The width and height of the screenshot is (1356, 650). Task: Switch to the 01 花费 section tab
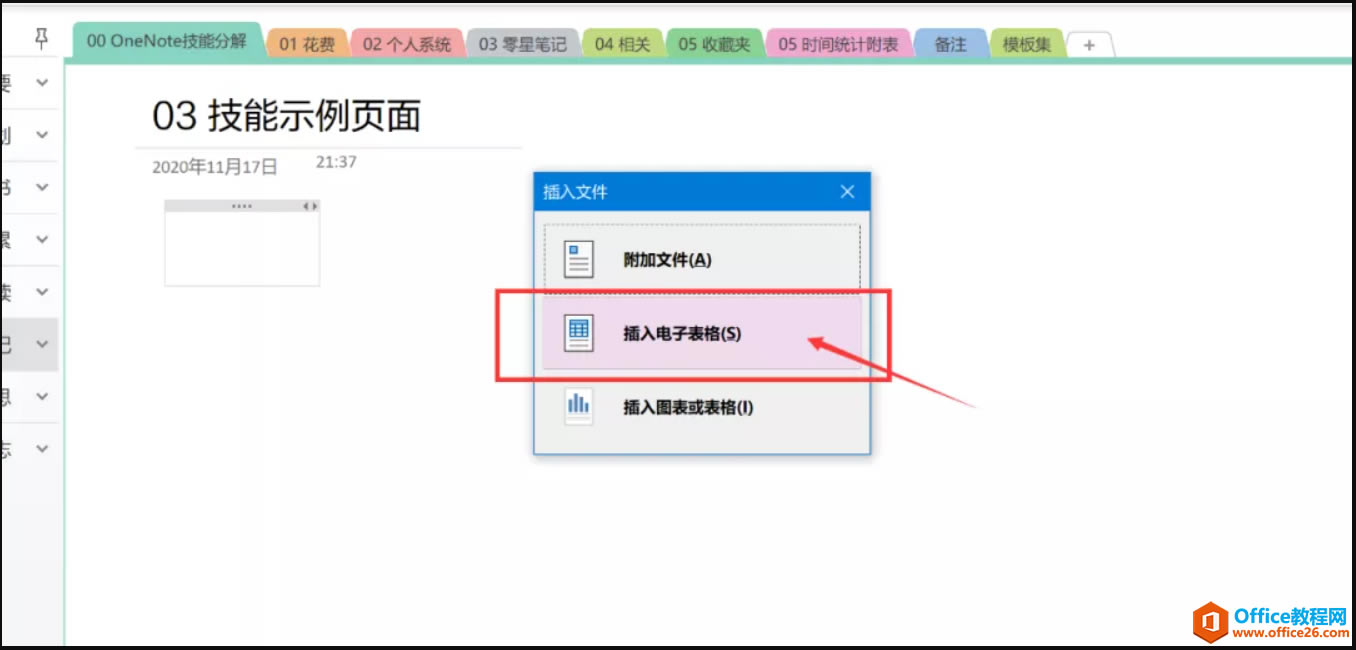pos(307,44)
